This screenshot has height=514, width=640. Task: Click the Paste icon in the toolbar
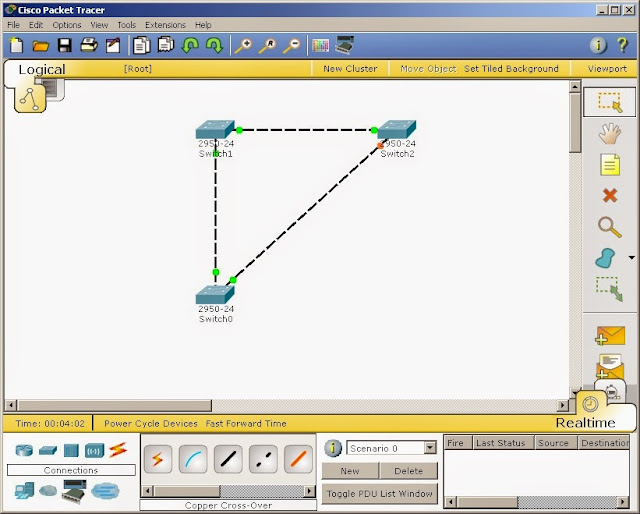point(166,45)
